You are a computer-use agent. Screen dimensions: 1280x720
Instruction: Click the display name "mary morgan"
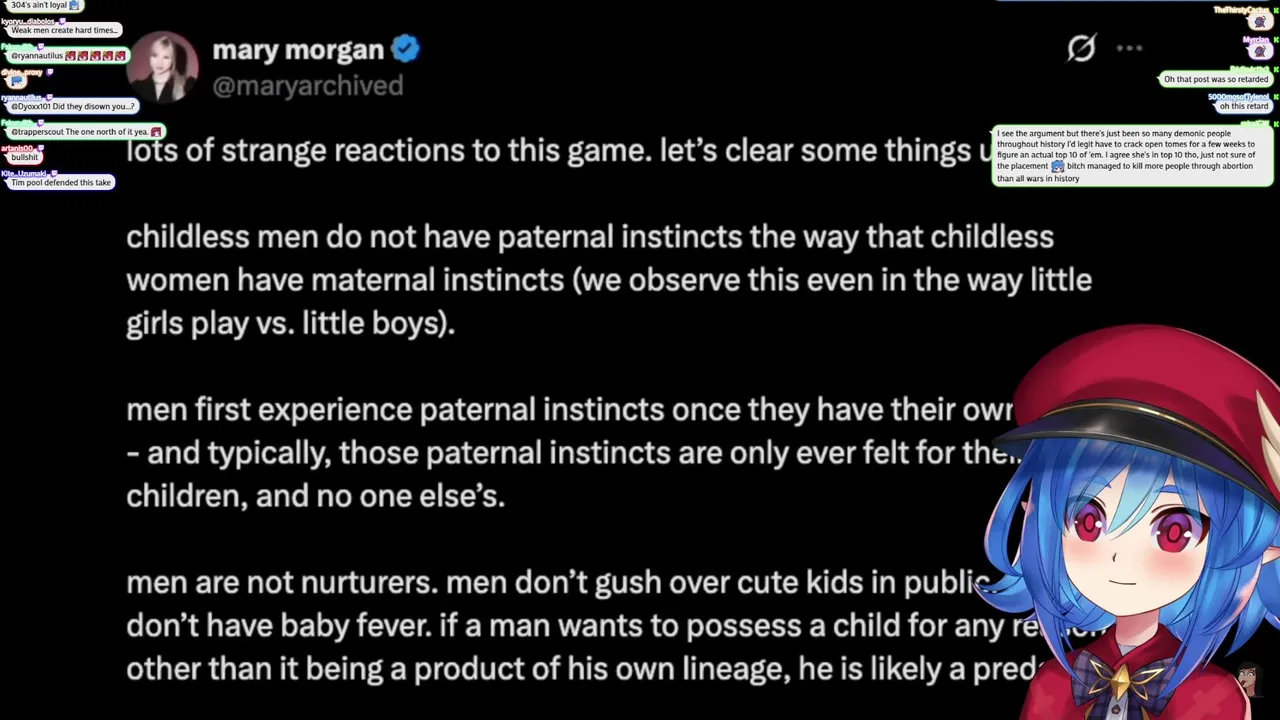(x=298, y=49)
